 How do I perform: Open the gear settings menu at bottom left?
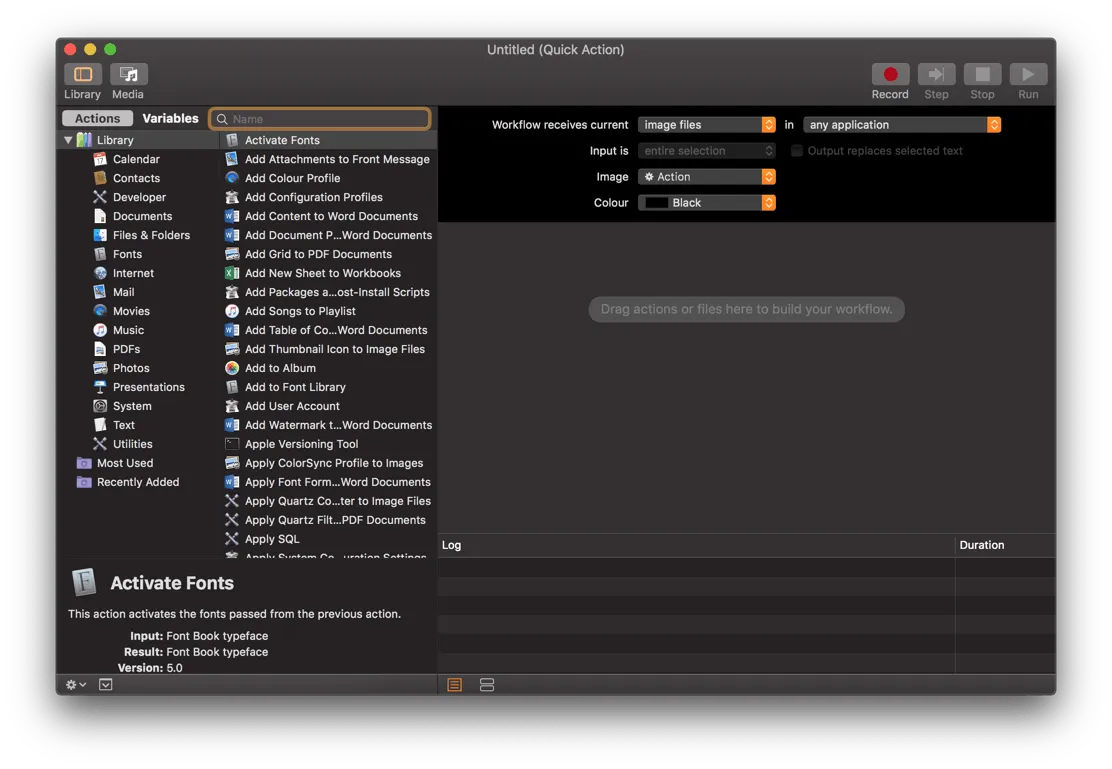click(75, 685)
